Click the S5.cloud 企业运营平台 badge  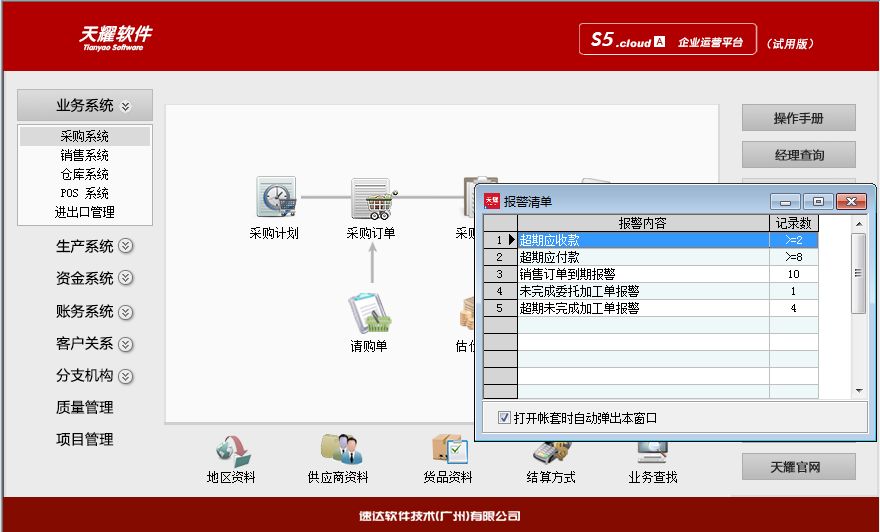click(x=667, y=39)
